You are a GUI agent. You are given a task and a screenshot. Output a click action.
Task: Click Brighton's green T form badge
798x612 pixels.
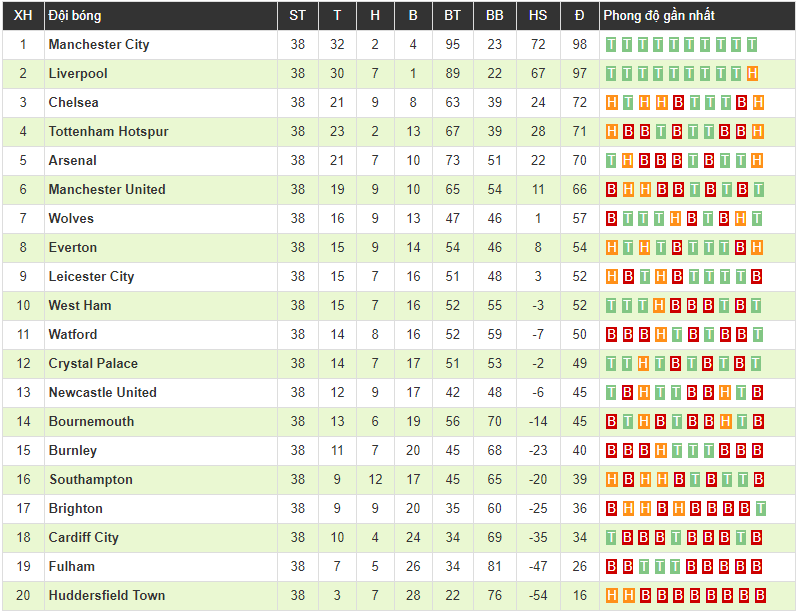(x=761, y=509)
